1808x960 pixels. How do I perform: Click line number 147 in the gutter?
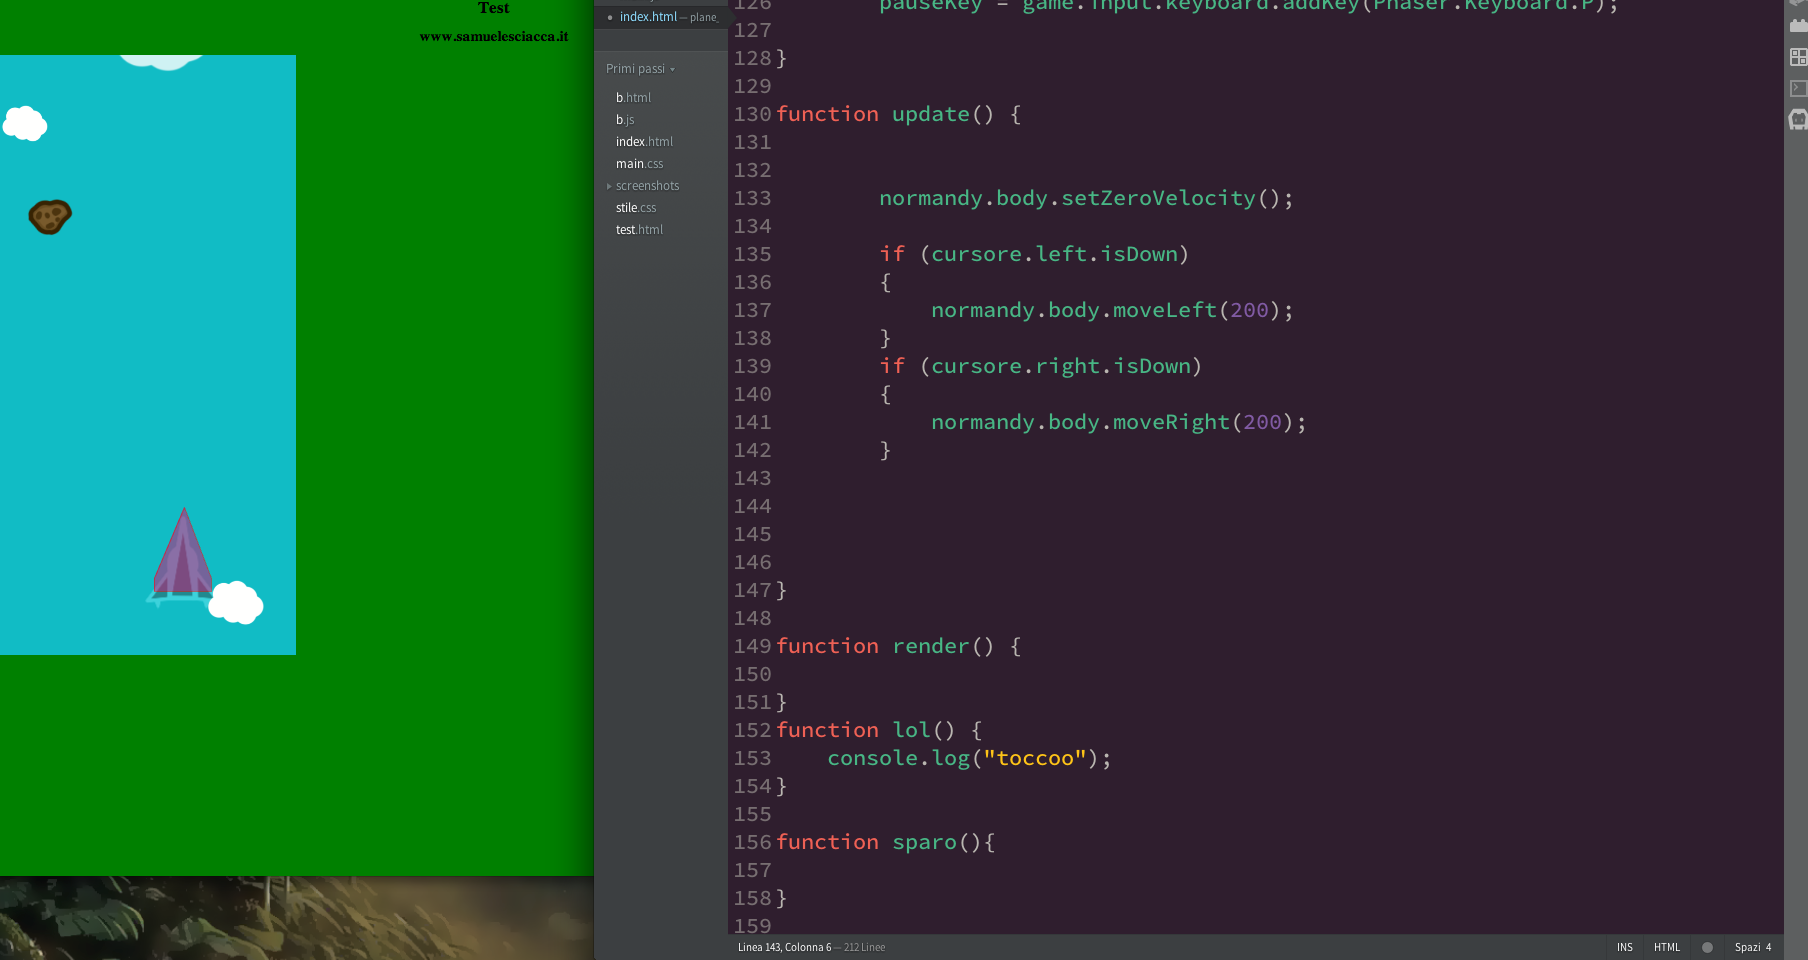(752, 590)
